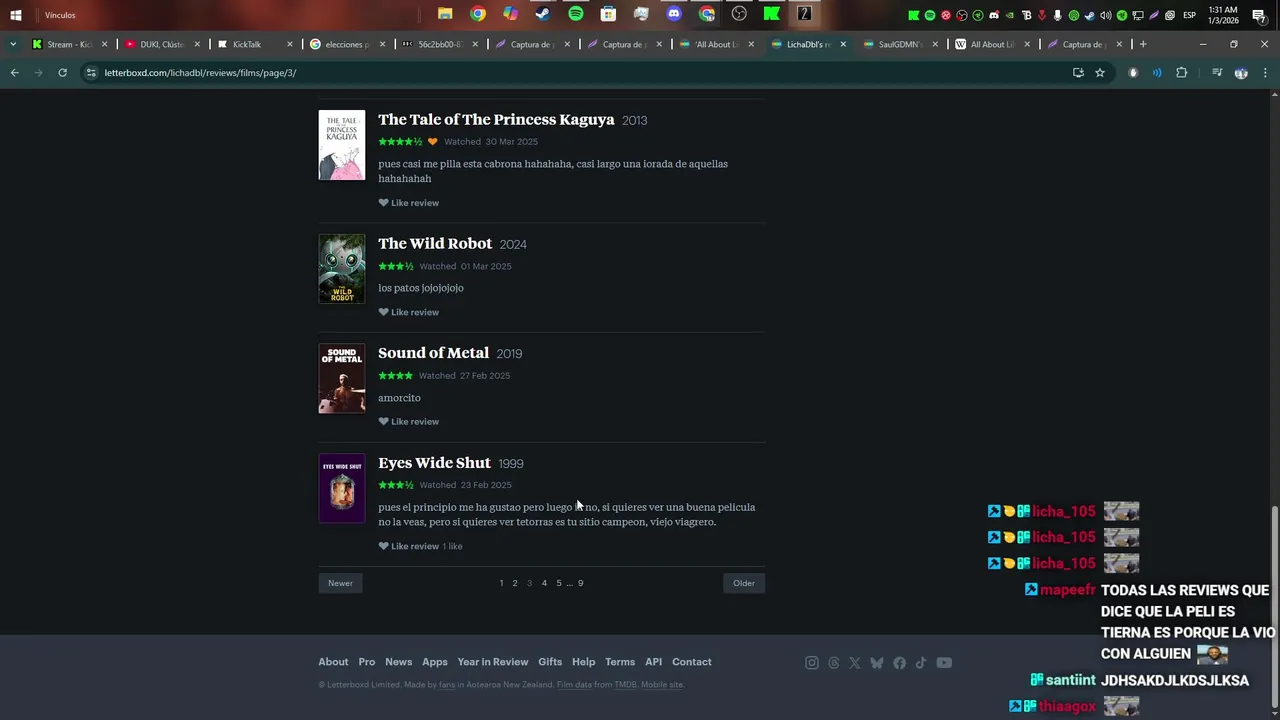
Task: Switch to elecciones Google tab
Action: pyautogui.click(x=346, y=44)
